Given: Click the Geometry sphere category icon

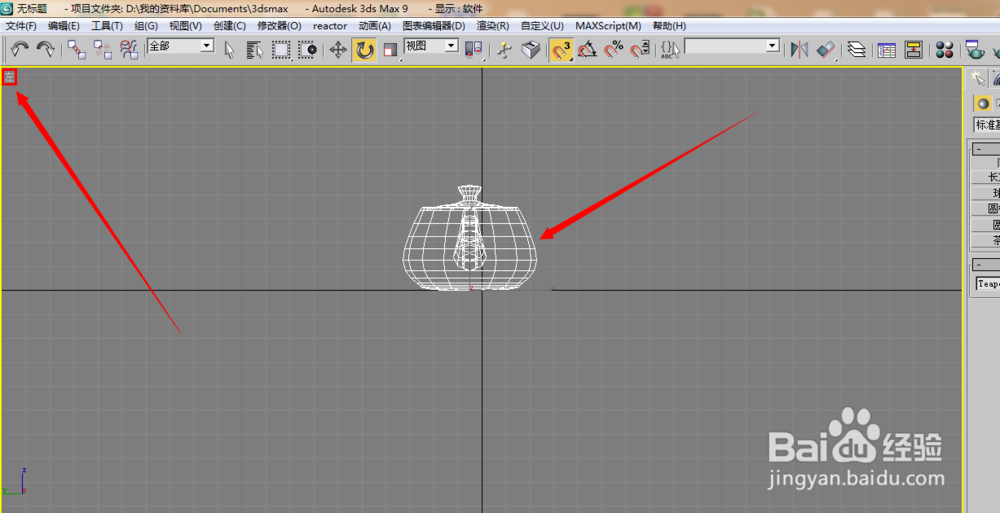Looking at the screenshot, I should [x=983, y=103].
